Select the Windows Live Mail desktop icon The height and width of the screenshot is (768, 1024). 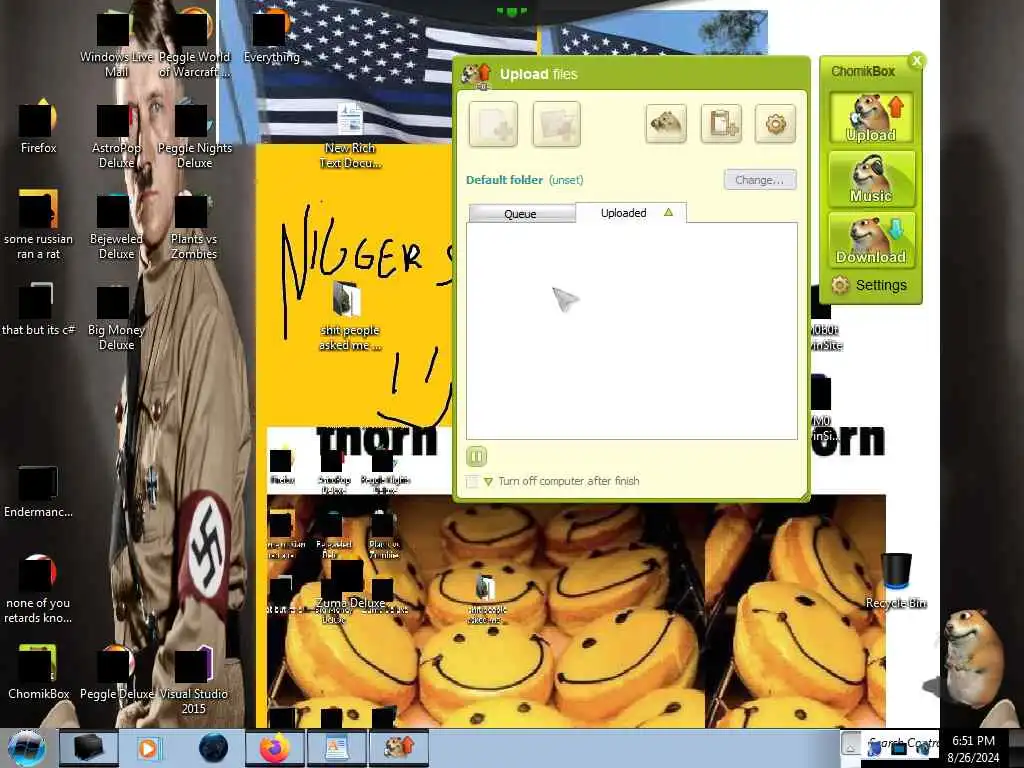click(116, 44)
